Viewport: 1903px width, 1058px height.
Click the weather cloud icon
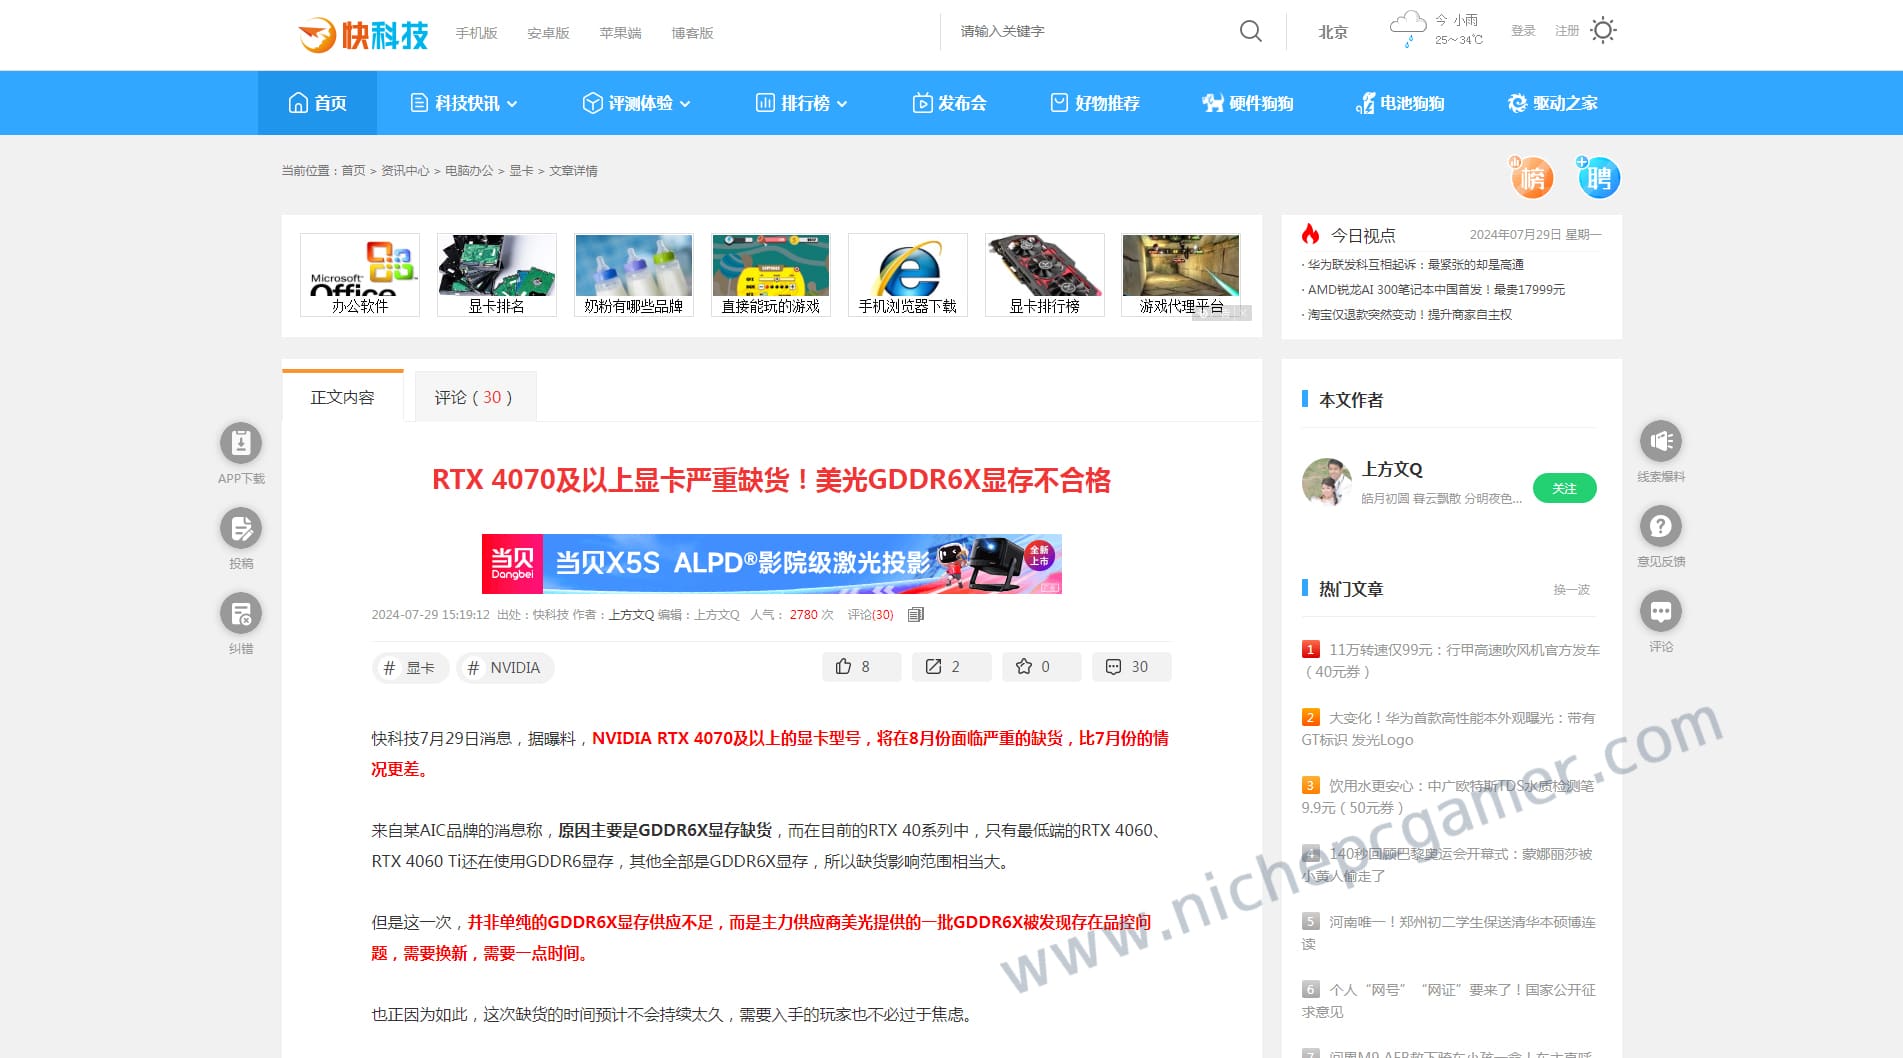(x=1408, y=29)
